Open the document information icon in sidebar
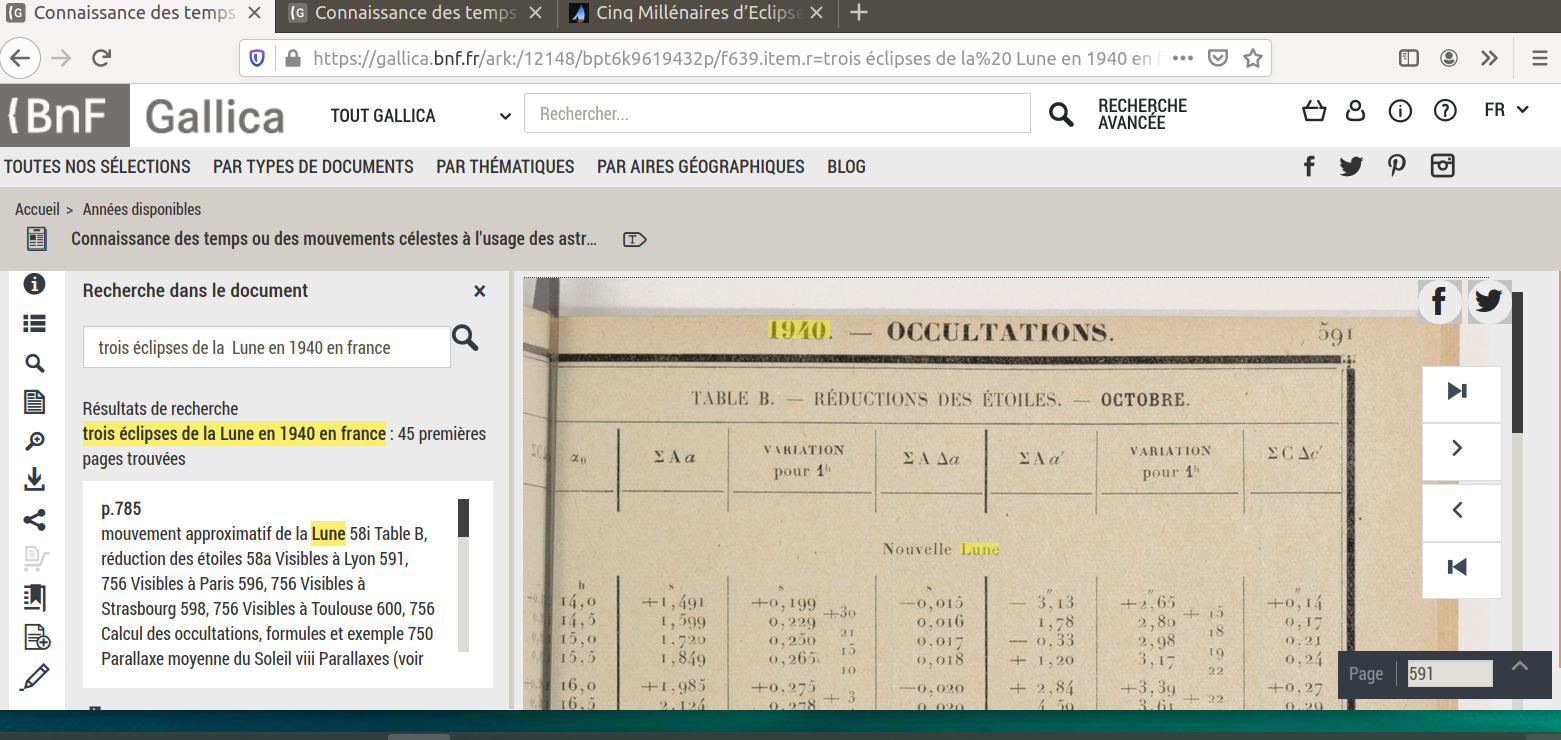The image size is (1561, 740). pyautogui.click(x=34, y=285)
